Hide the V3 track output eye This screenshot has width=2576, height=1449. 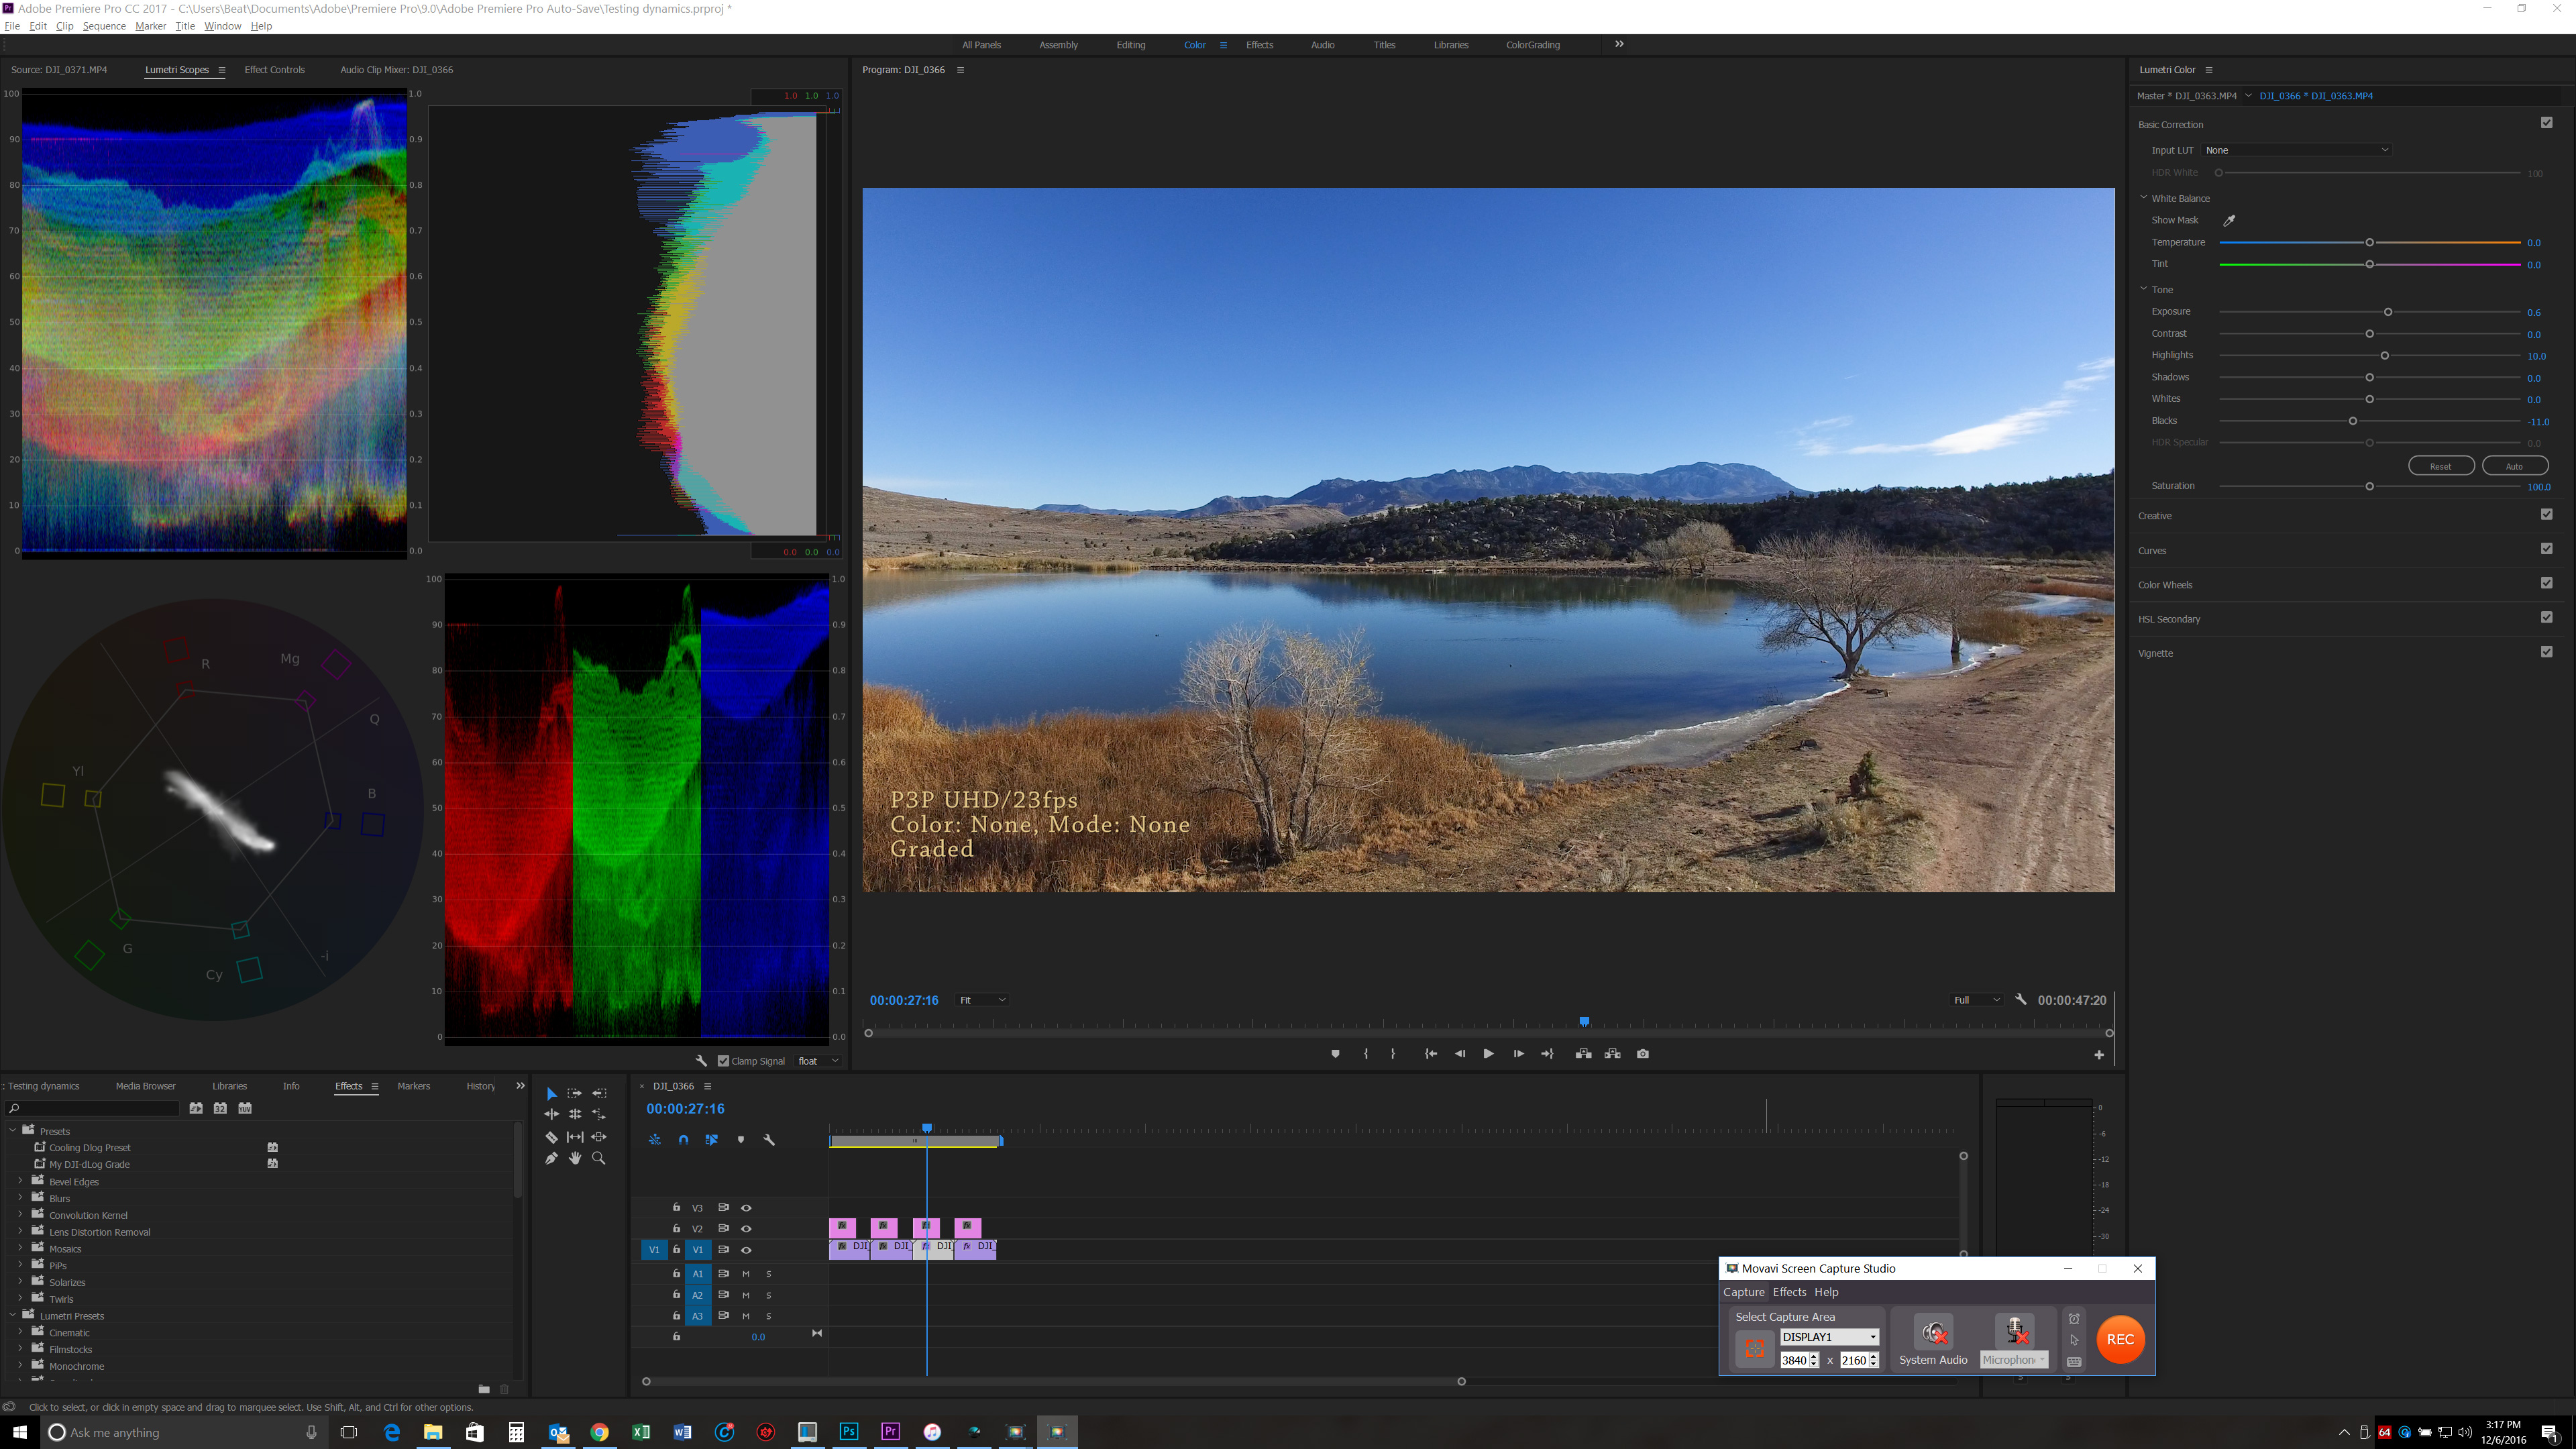[746, 1208]
